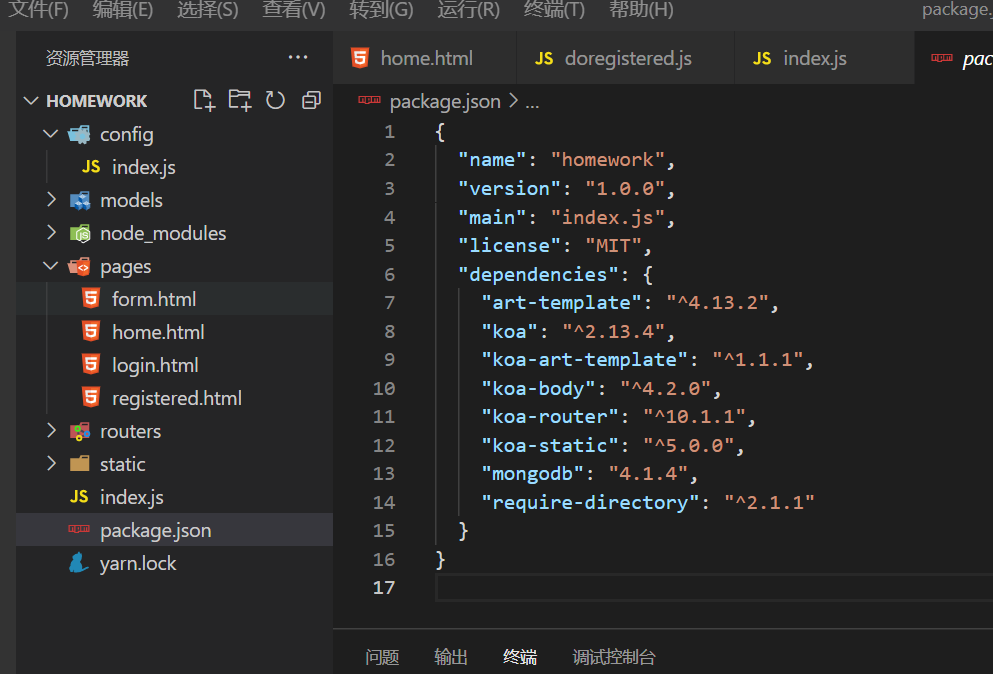Open the 查看(V) menu
The image size is (993, 674).
(x=294, y=10)
